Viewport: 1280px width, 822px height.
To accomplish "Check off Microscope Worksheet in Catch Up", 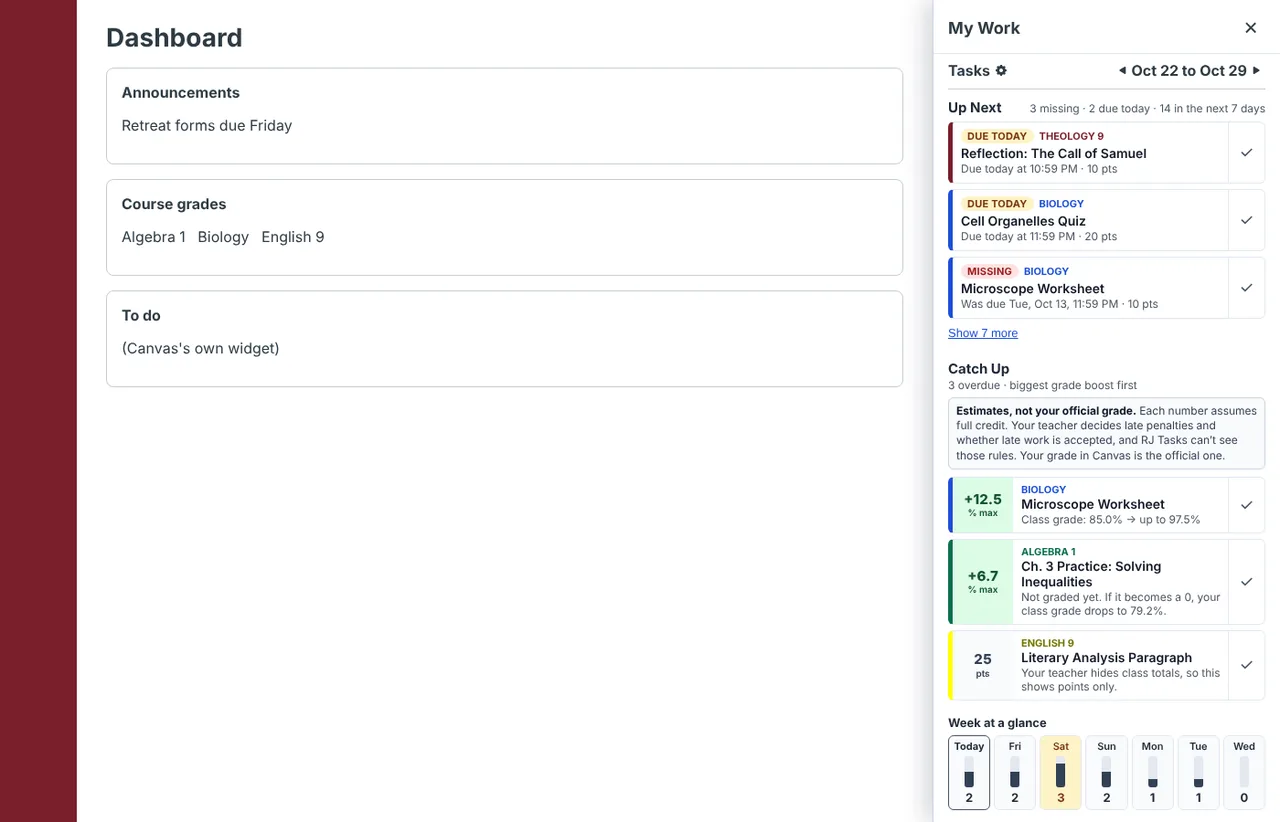I will click(x=1246, y=505).
